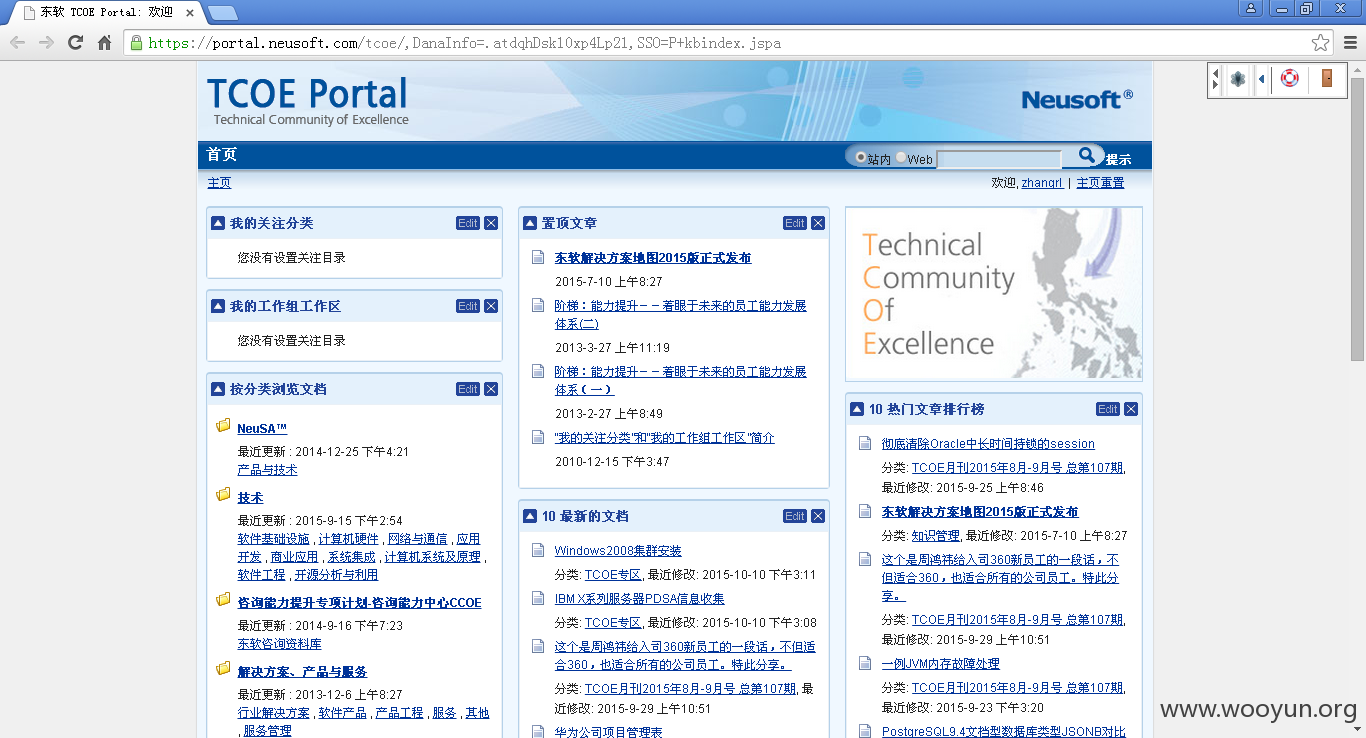The image size is (1366, 738).
Task: Click Edit on 按分类浏览文档 panel
Action: (468, 389)
